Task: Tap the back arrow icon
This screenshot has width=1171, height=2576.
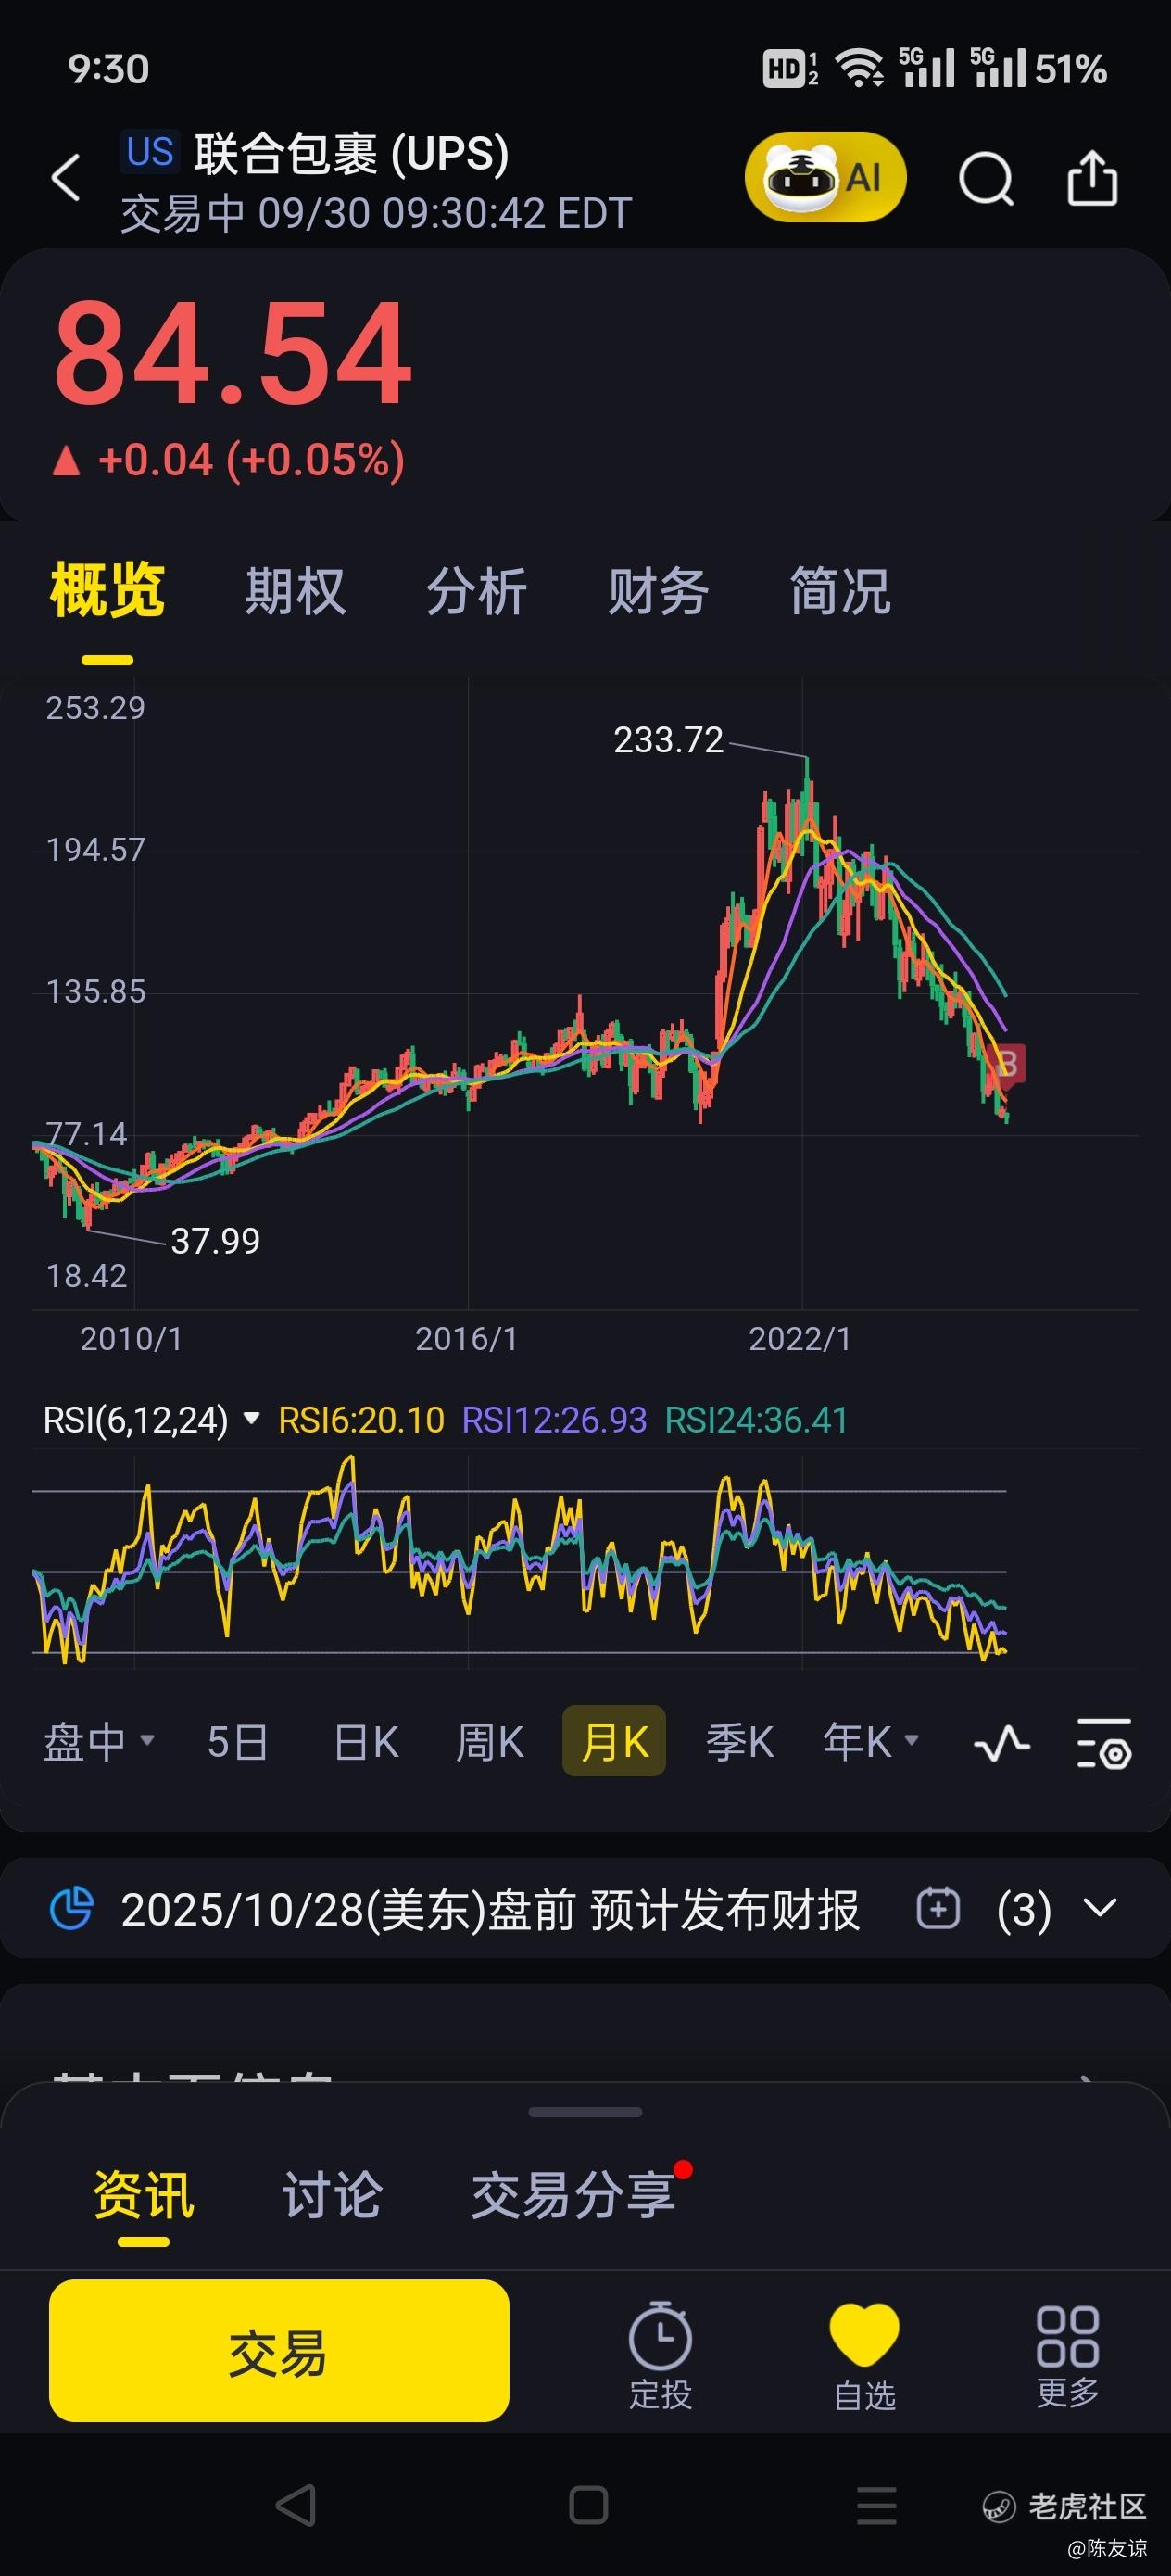Action: [x=66, y=178]
